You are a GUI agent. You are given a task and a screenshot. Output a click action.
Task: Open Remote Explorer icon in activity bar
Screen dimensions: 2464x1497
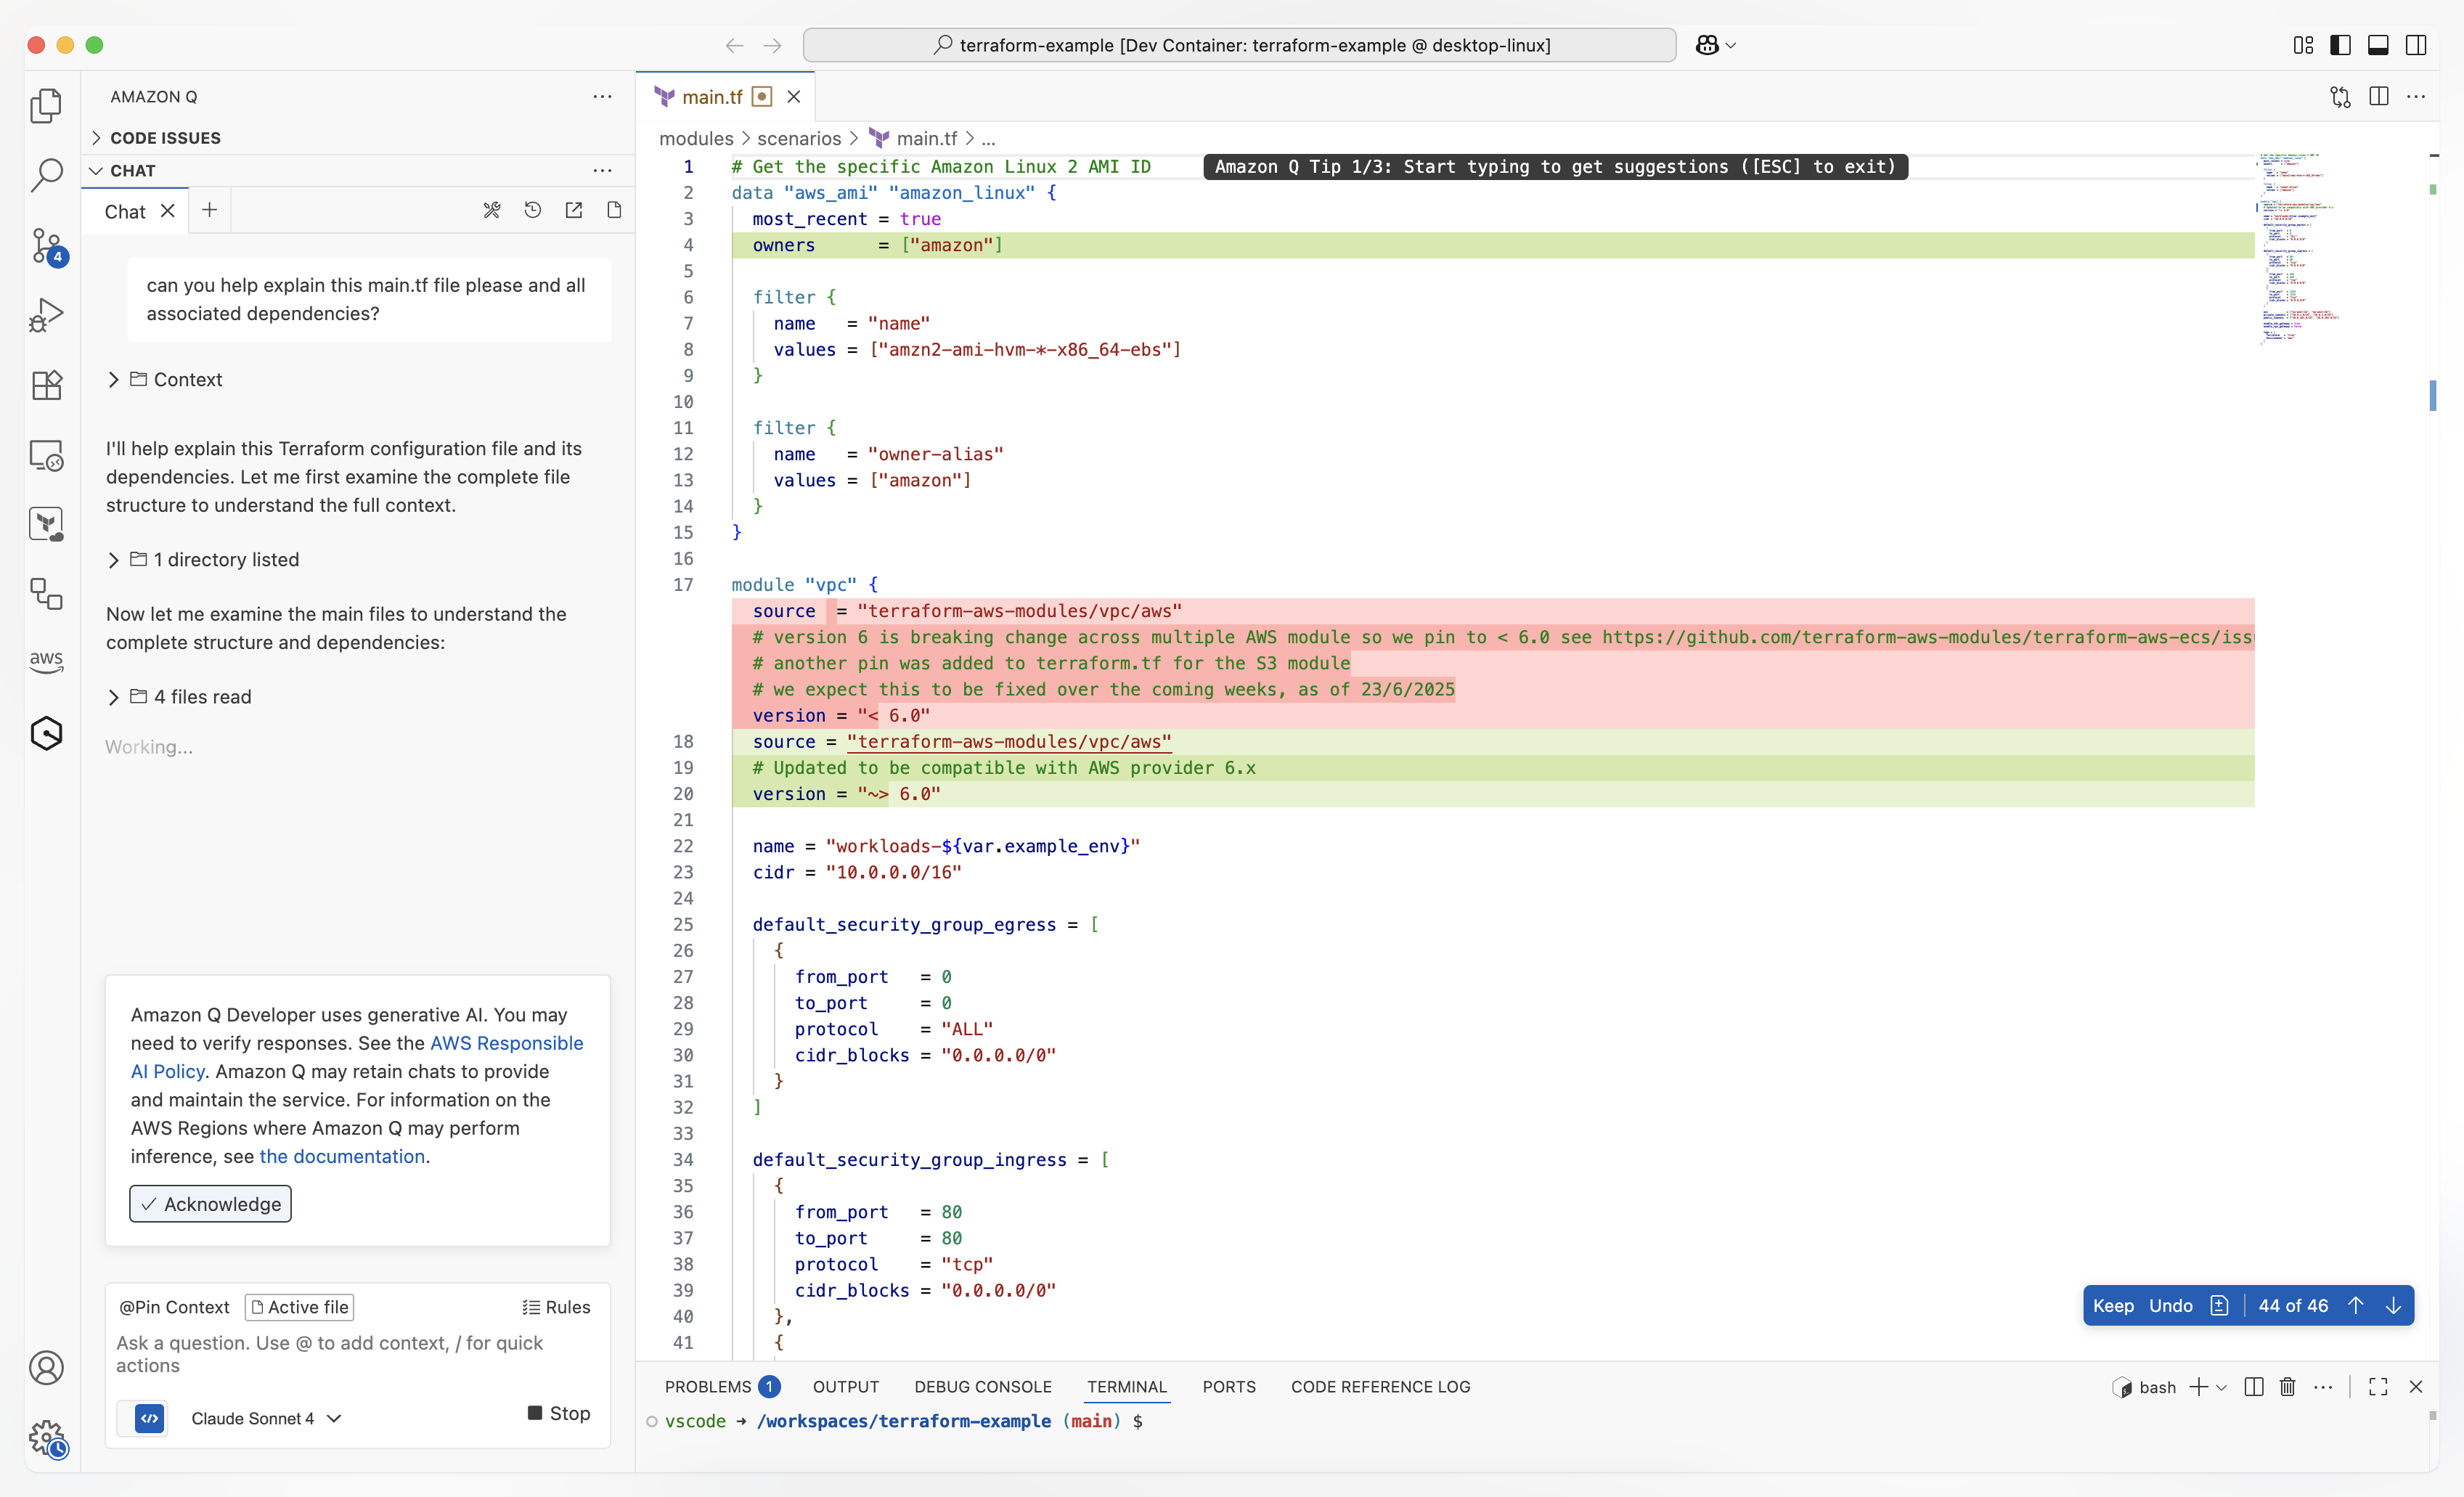click(46, 455)
